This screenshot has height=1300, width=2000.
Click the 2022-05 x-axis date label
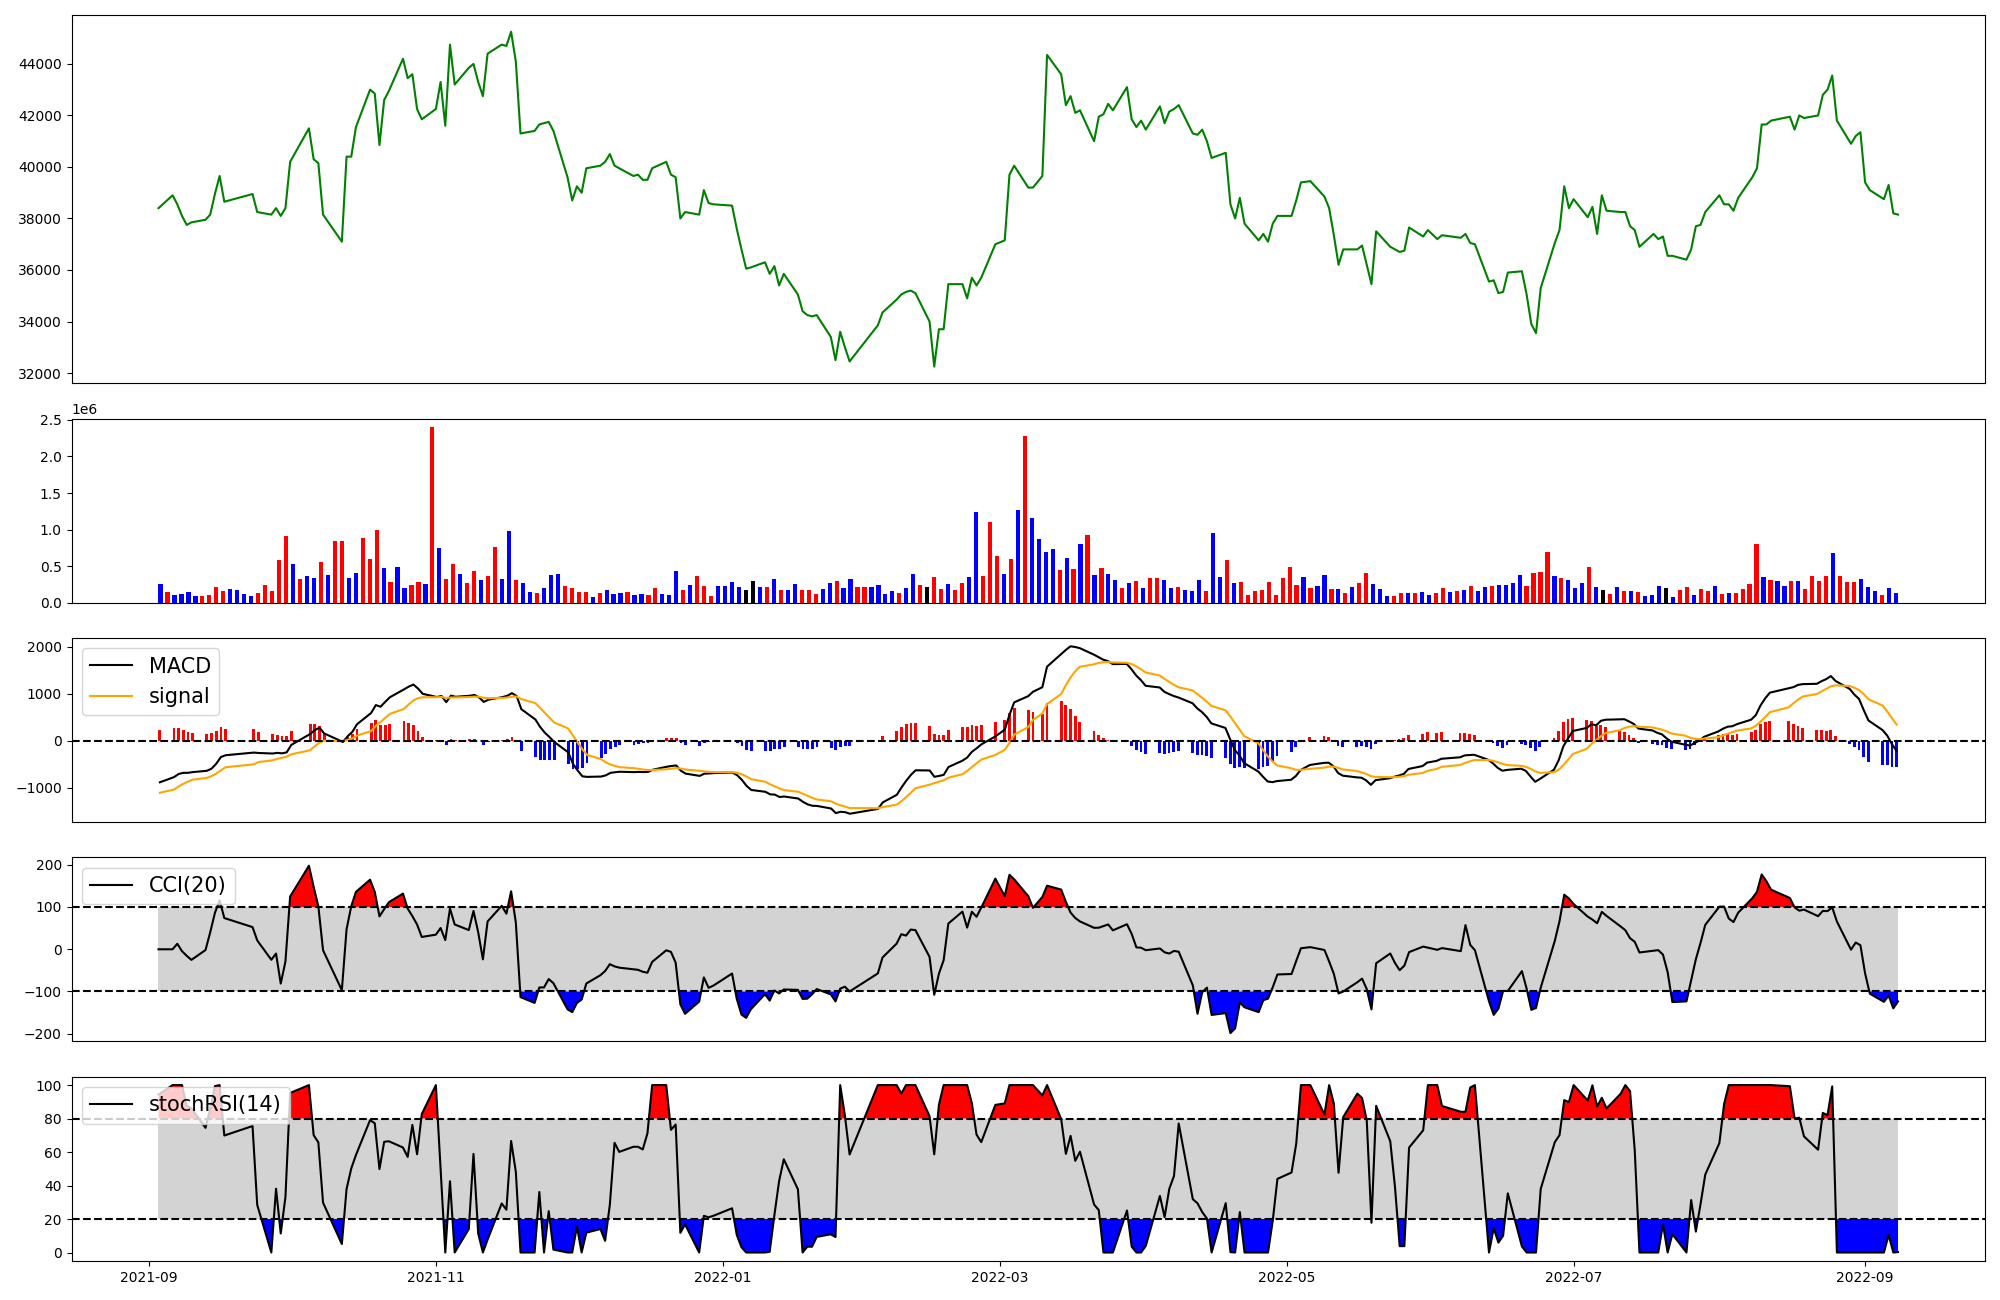click(1286, 1277)
